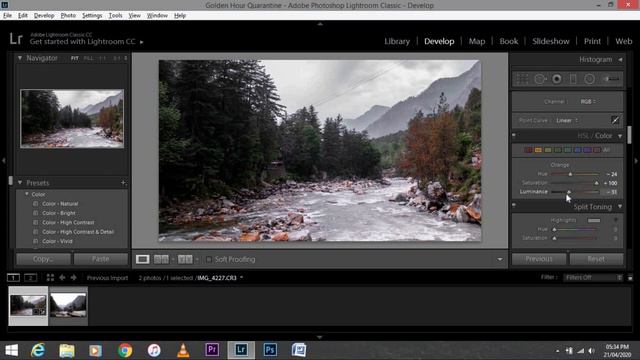Open File Explorer from taskbar
Viewport: 640px width, 360px height.
67,350
